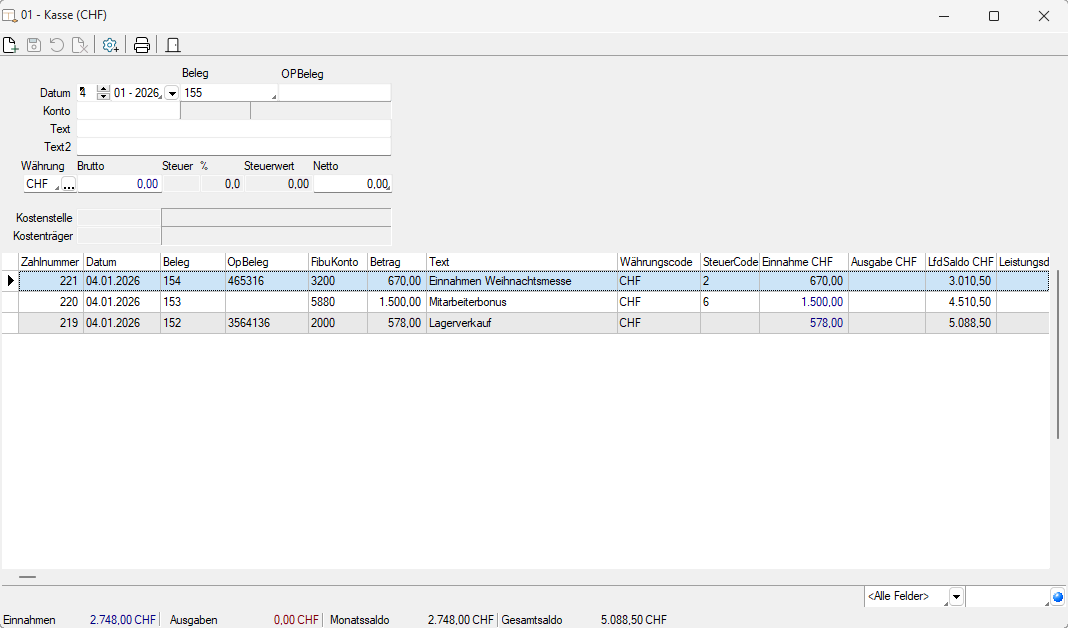Create a new cash entry via toolbar
The image size is (1068, 628).
click(x=11, y=45)
